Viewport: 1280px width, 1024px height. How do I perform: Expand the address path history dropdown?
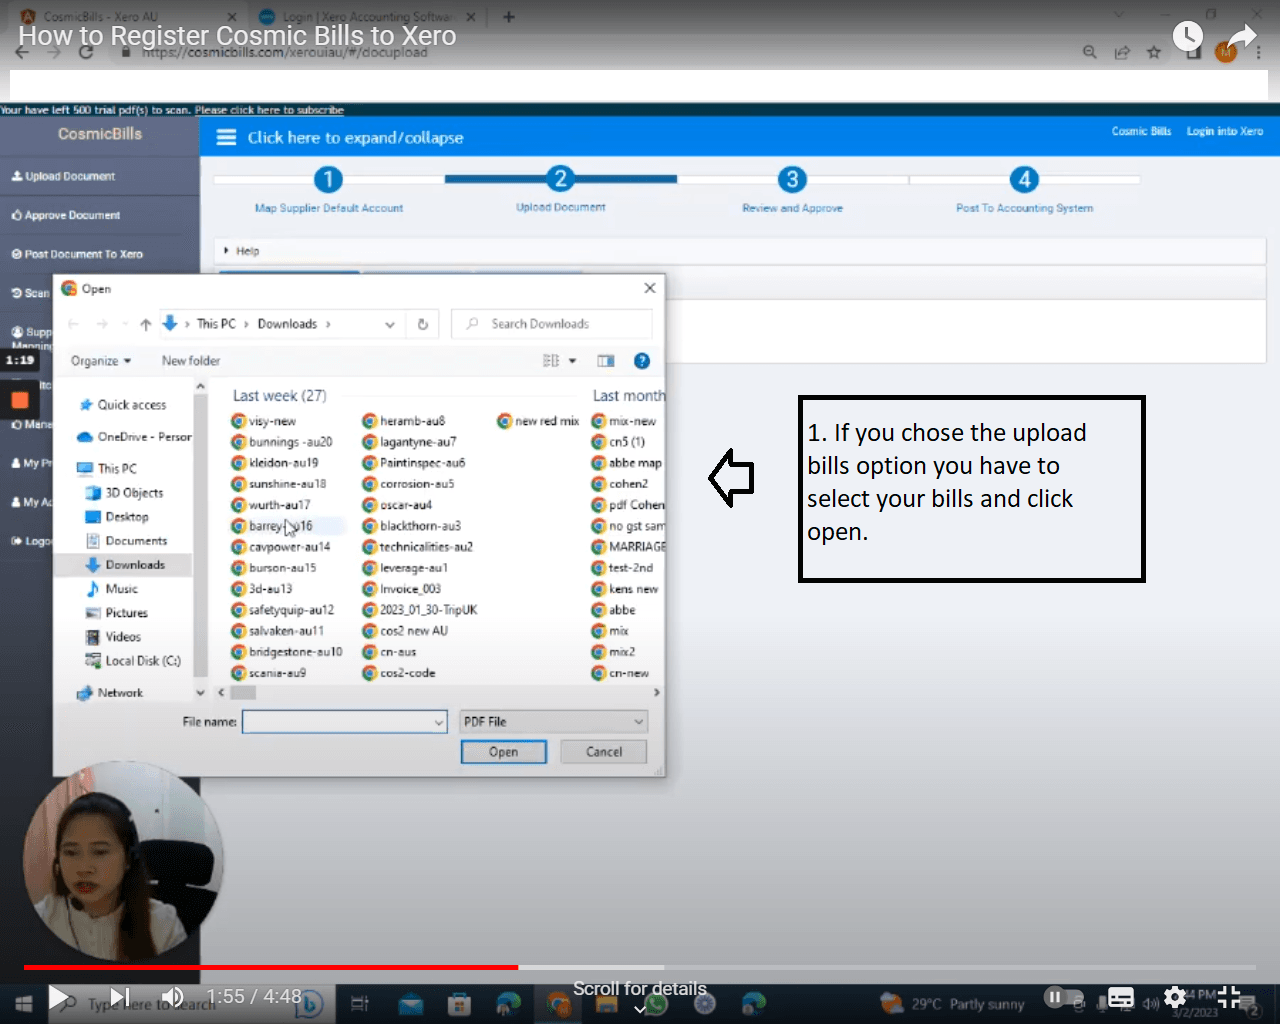[x=390, y=324]
